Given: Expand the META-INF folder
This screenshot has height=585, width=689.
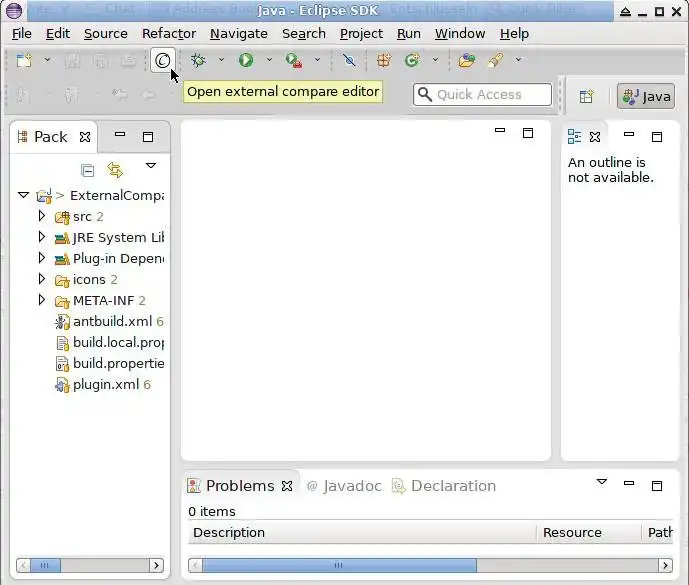Looking at the screenshot, I should [42, 300].
